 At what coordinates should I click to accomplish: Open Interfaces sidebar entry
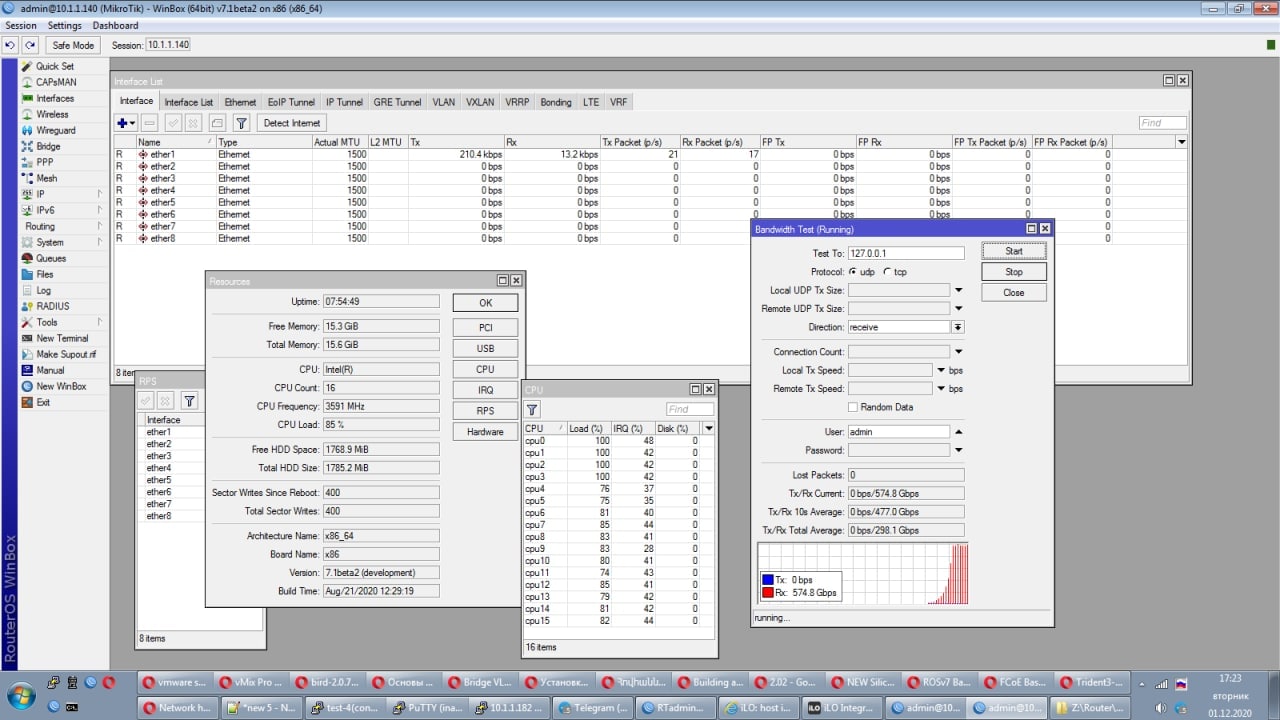tap(55, 98)
